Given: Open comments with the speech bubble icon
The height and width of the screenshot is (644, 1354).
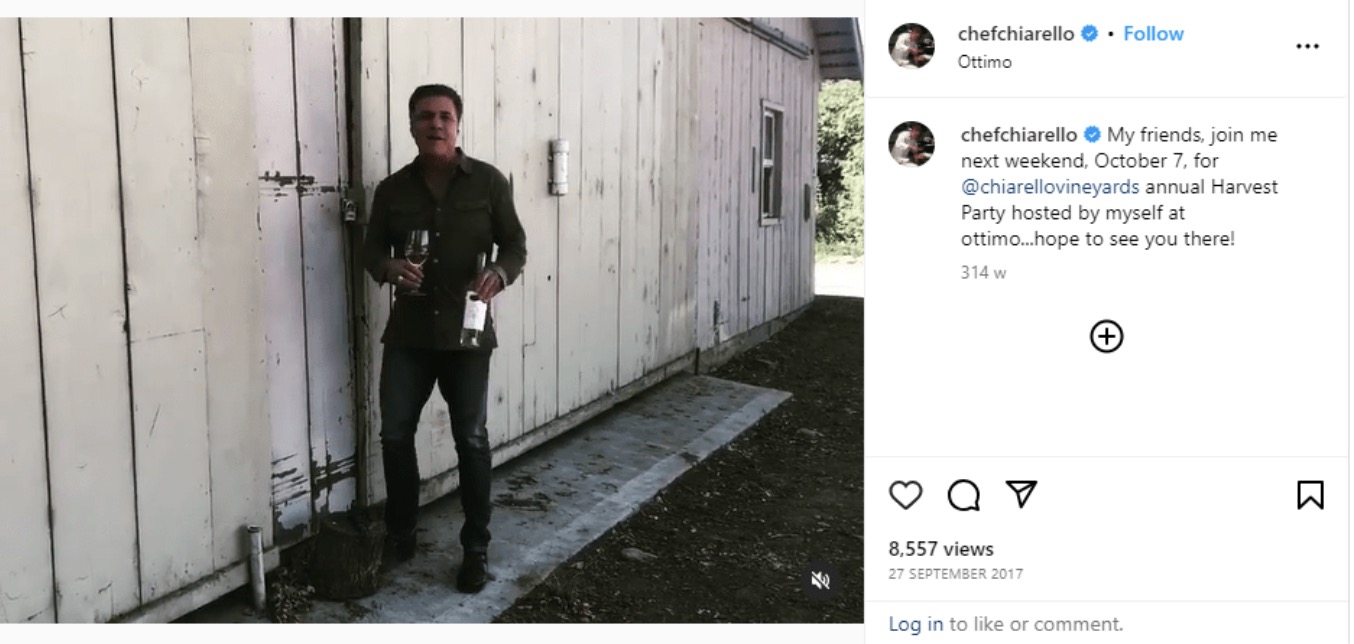Looking at the screenshot, I should (963, 495).
